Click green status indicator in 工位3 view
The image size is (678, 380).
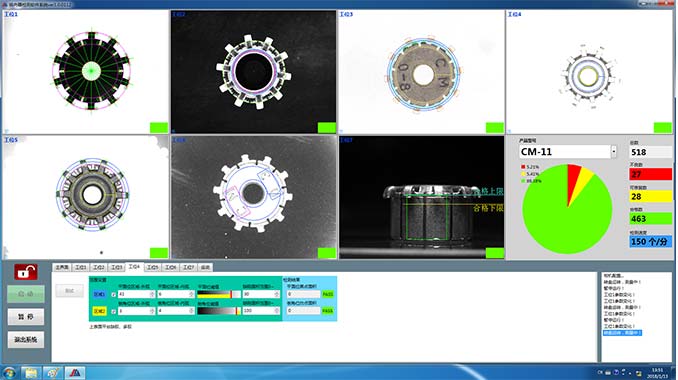point(495,128)
